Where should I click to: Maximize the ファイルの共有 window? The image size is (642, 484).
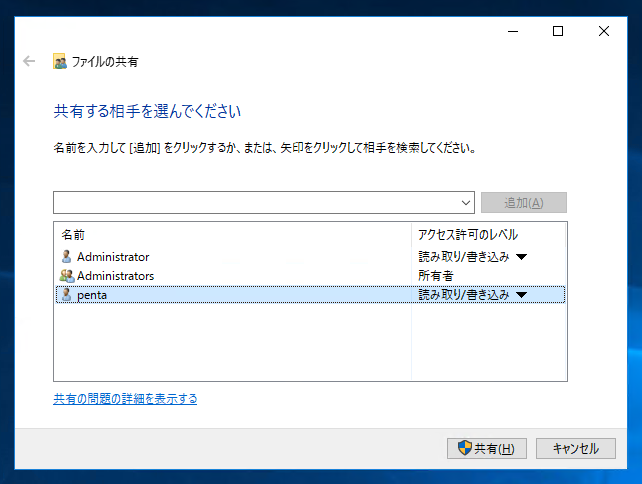point(558,32)
